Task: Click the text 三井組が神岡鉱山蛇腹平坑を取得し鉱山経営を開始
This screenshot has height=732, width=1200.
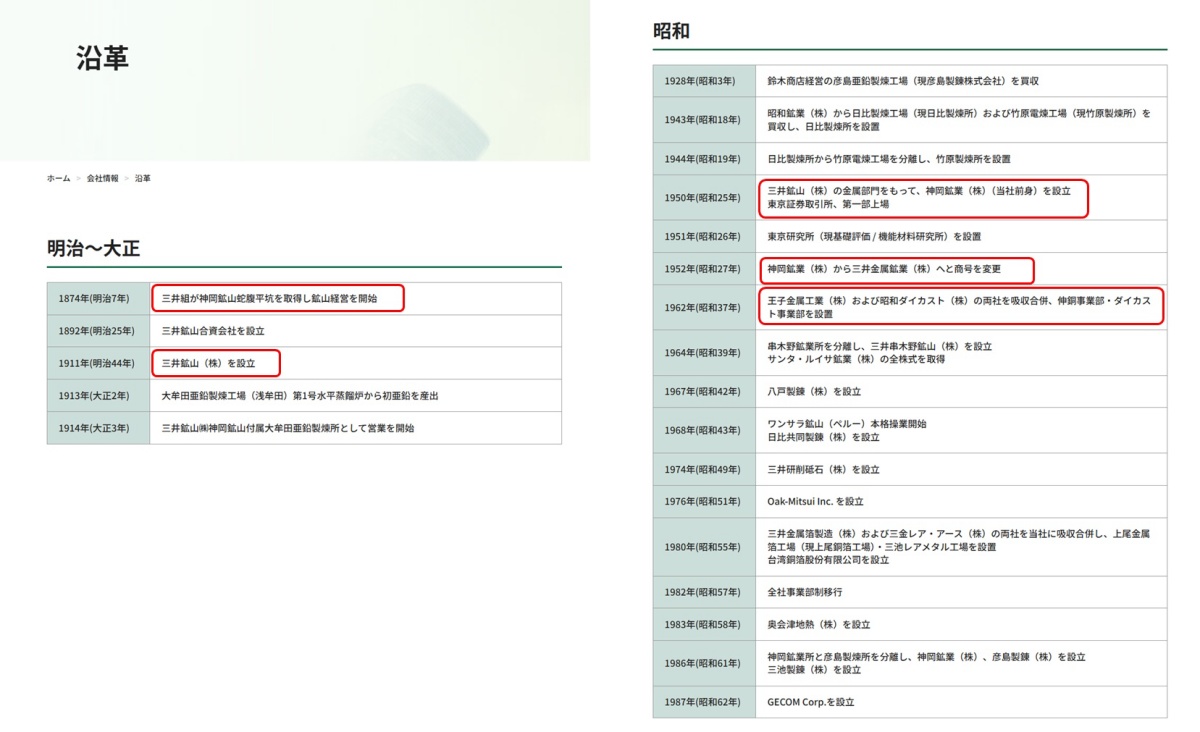Action: [x=269, y=299]
